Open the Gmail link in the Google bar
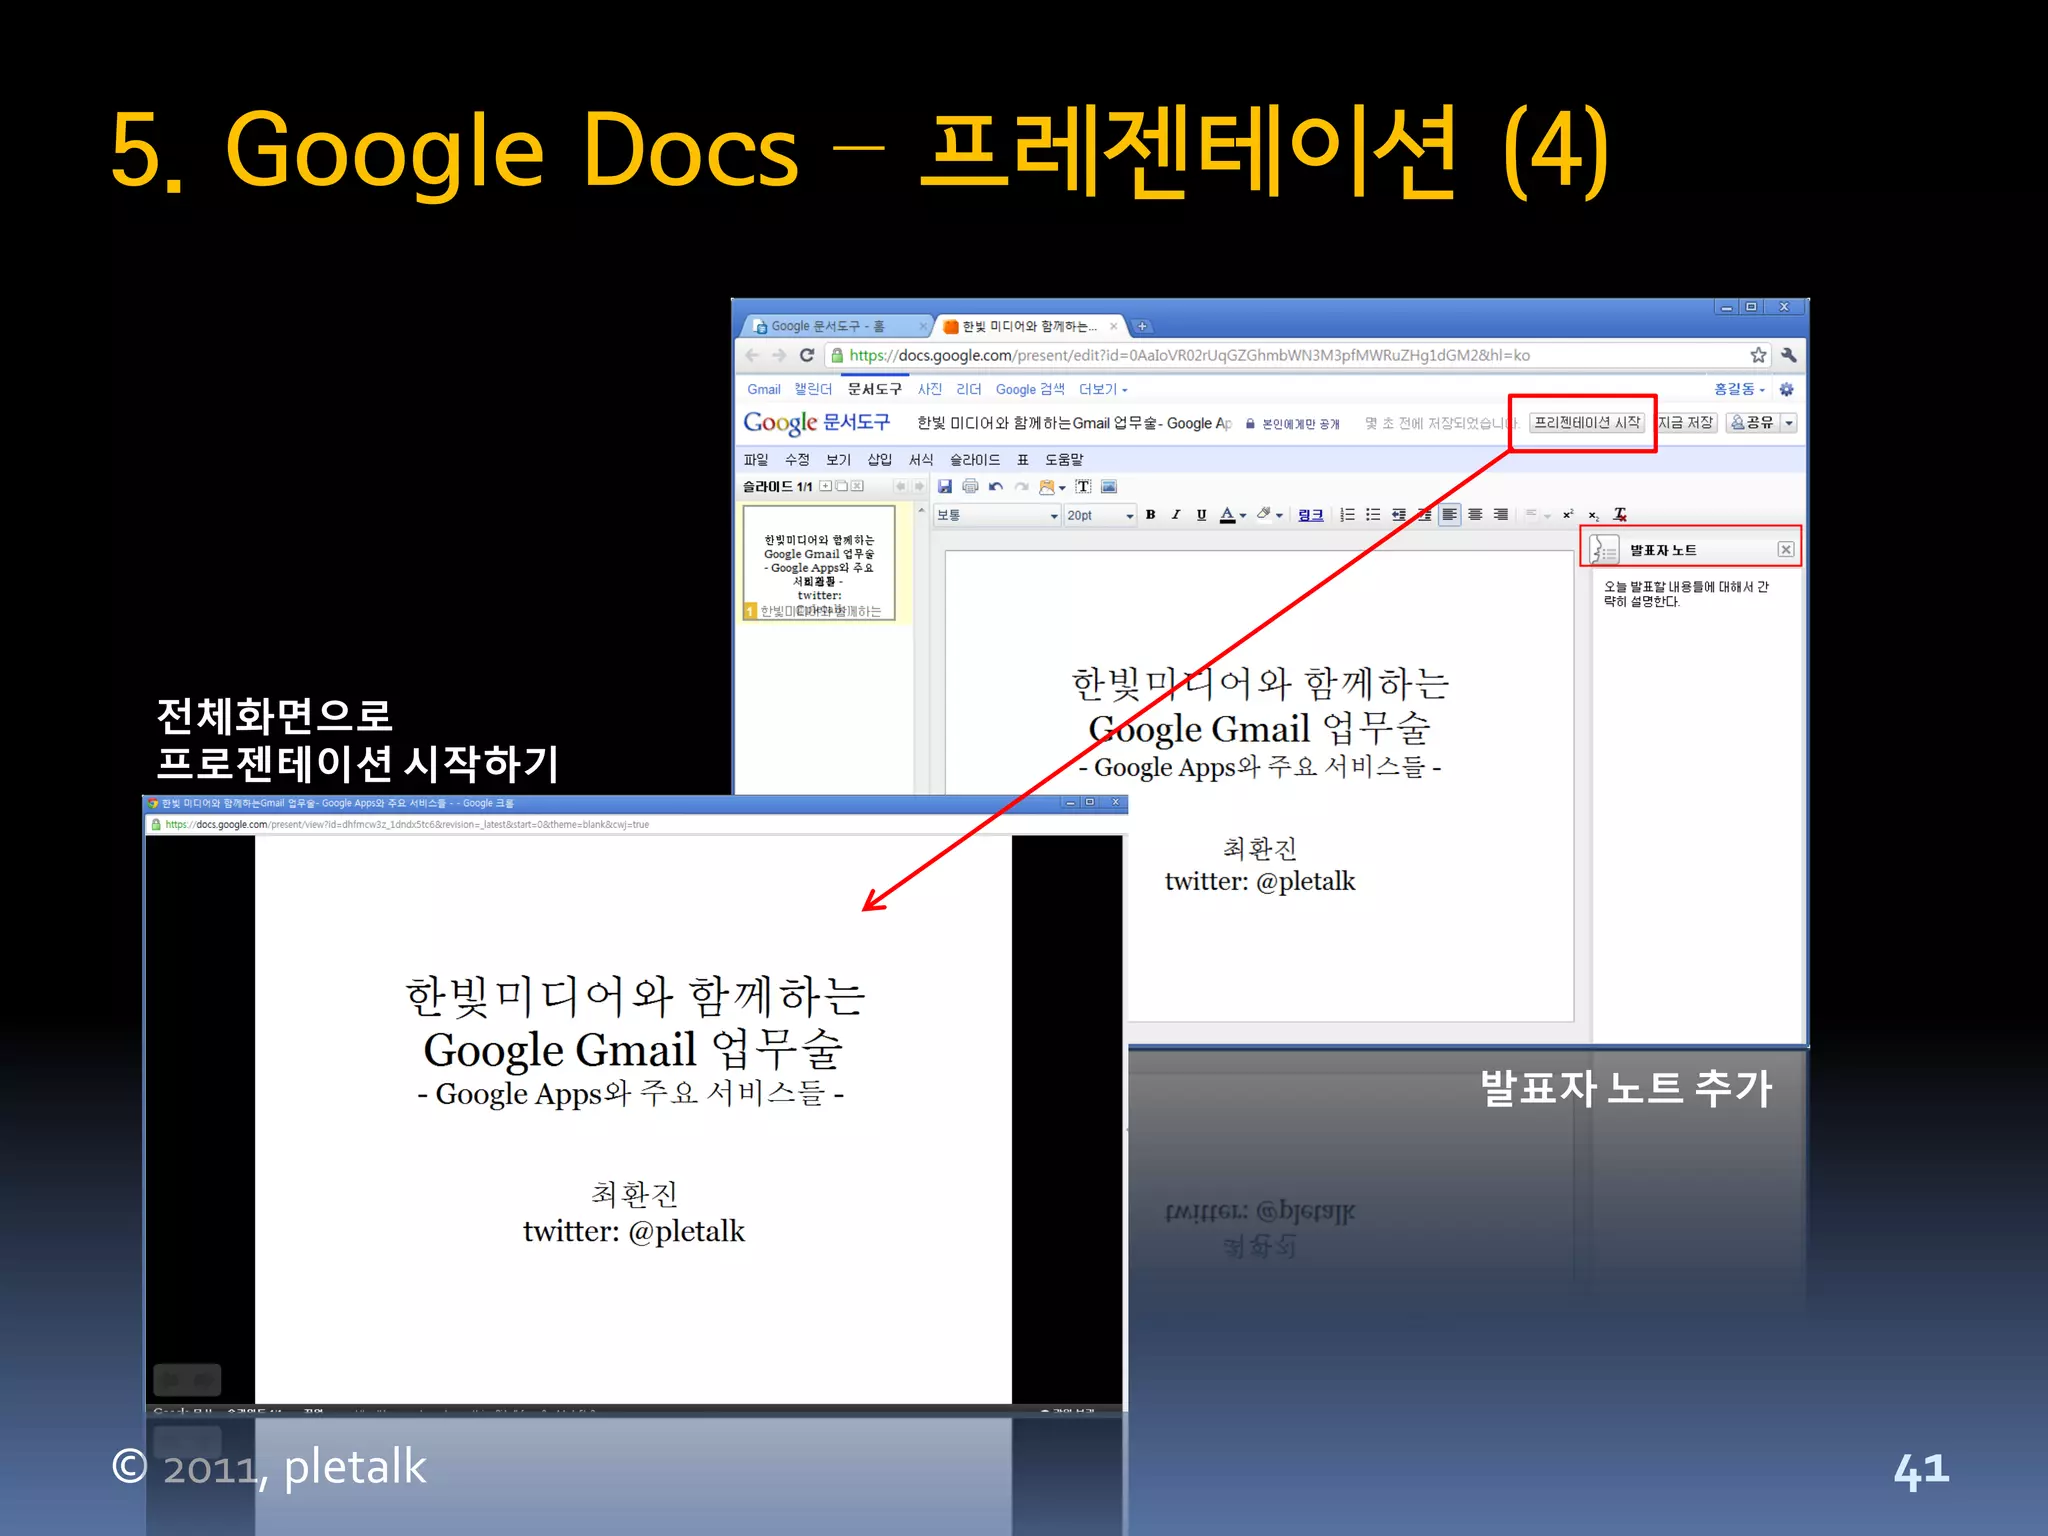This screenshot has width=2048, height=1536. point(764,390)
